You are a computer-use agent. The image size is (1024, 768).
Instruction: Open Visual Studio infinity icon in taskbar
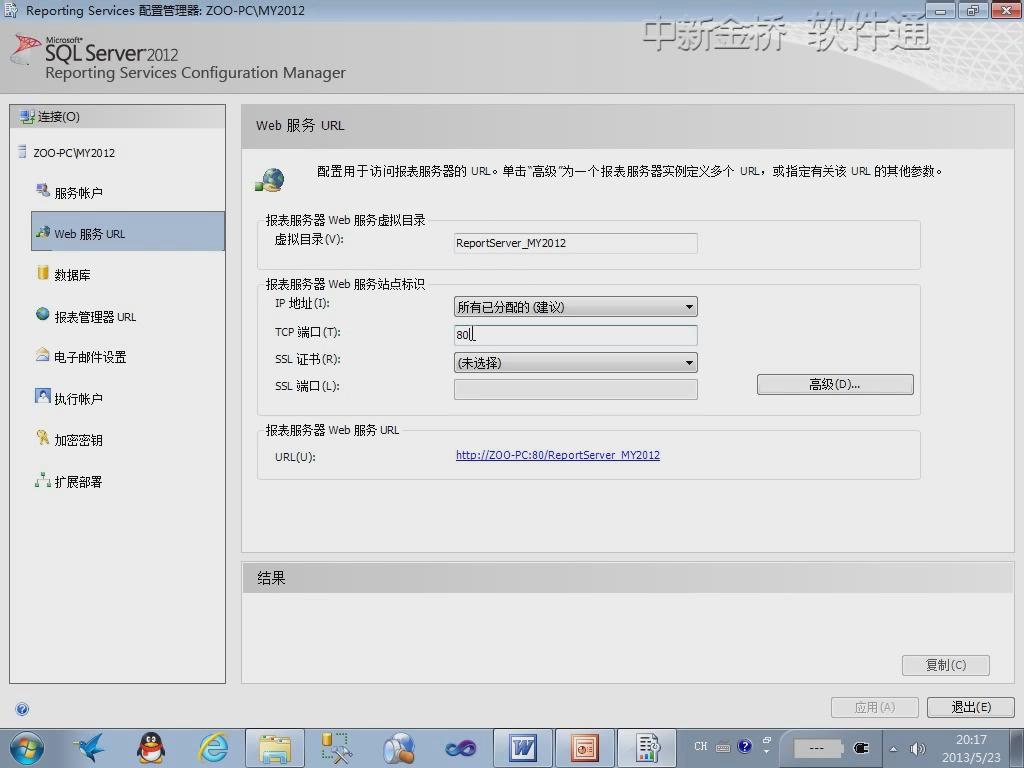[x=460, y=748]
